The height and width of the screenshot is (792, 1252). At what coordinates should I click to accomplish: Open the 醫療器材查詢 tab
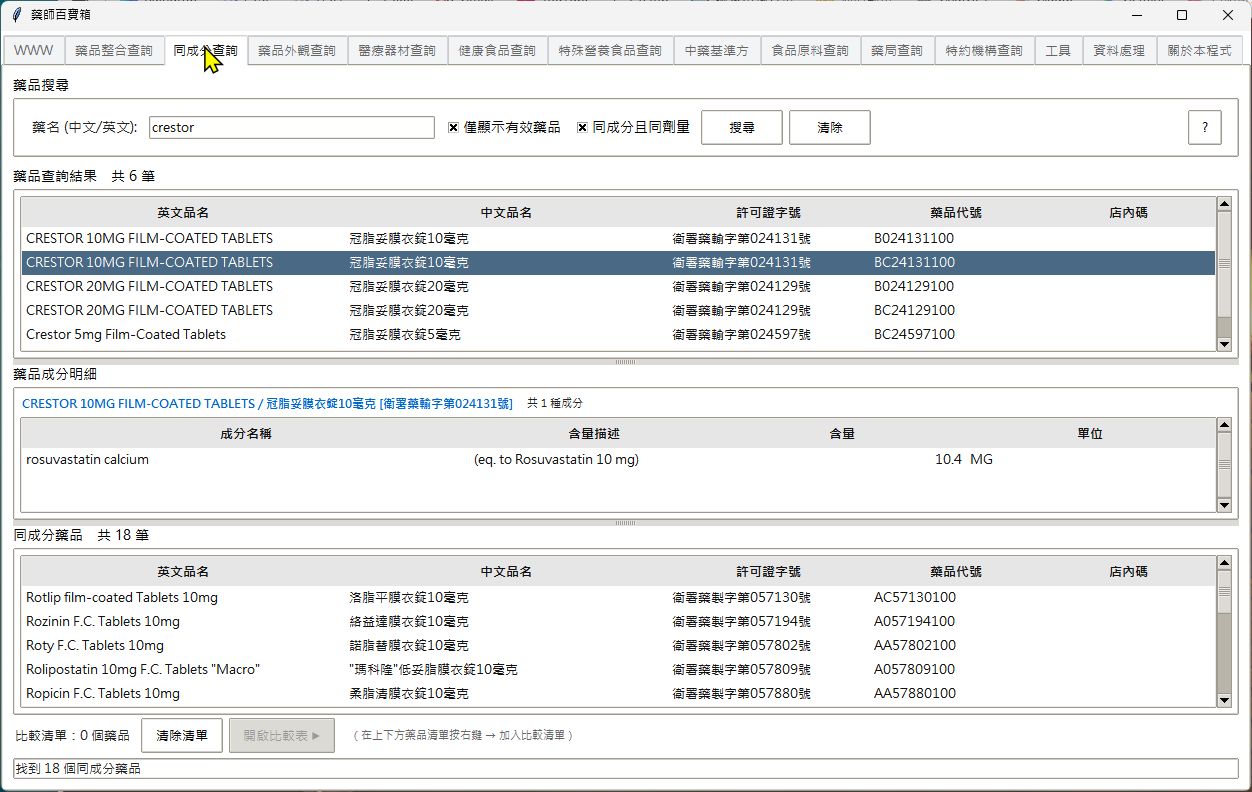[397, 50]
